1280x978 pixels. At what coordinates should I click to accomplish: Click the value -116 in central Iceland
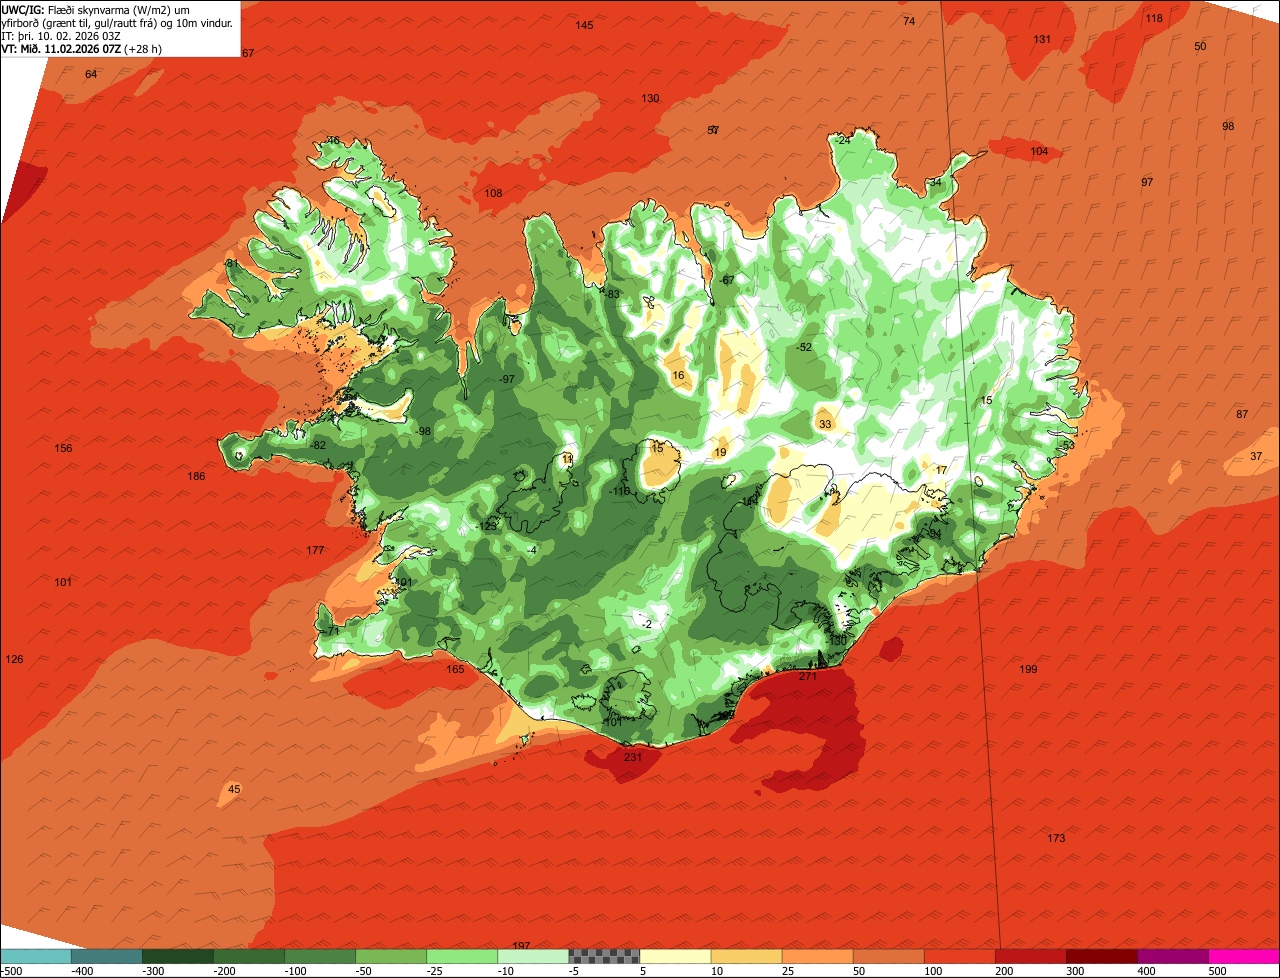click(x=620, y=491)
